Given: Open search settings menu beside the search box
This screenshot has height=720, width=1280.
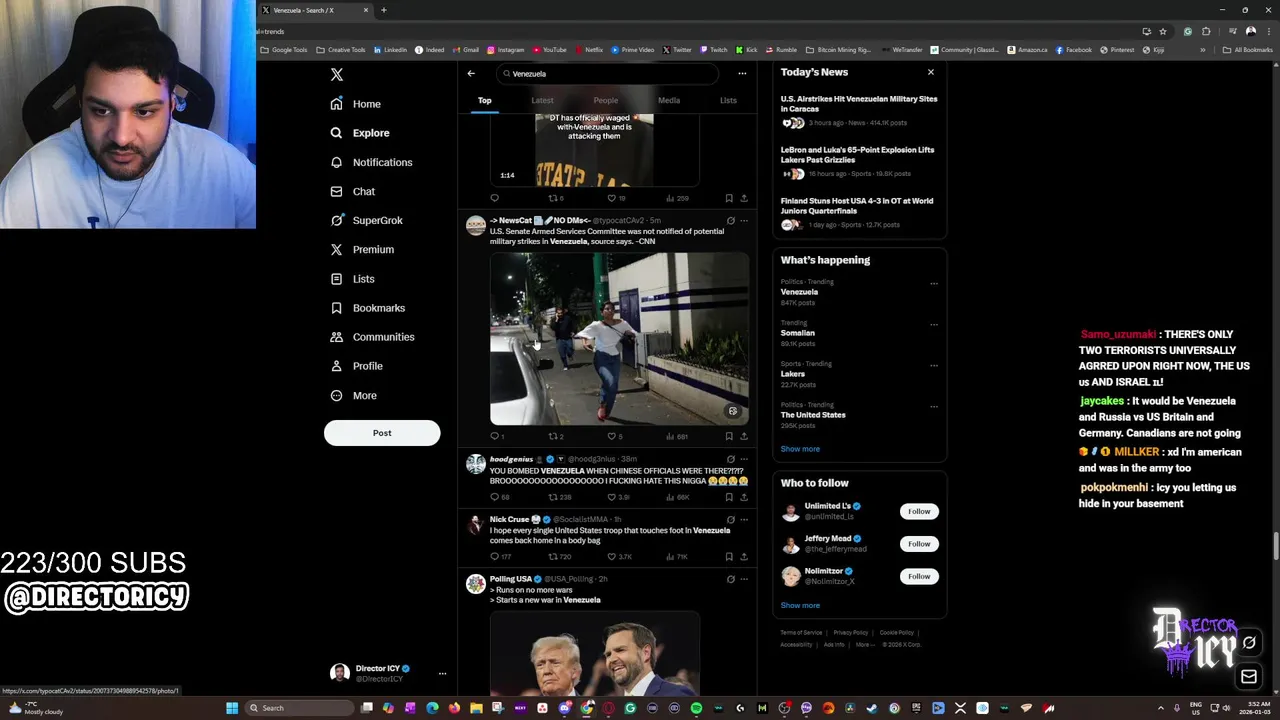Looking at the screenshot, I should (742, 73).
